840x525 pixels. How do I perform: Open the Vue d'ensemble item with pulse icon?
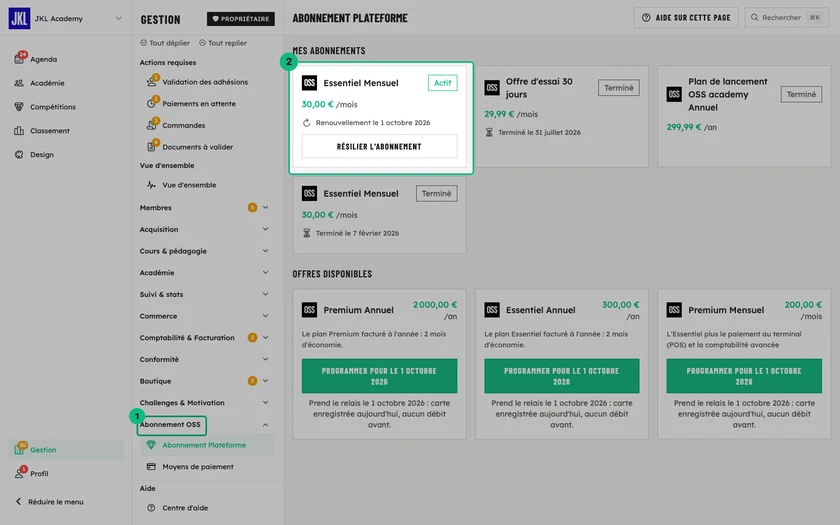pyautogui.click(x=189, y=185)
